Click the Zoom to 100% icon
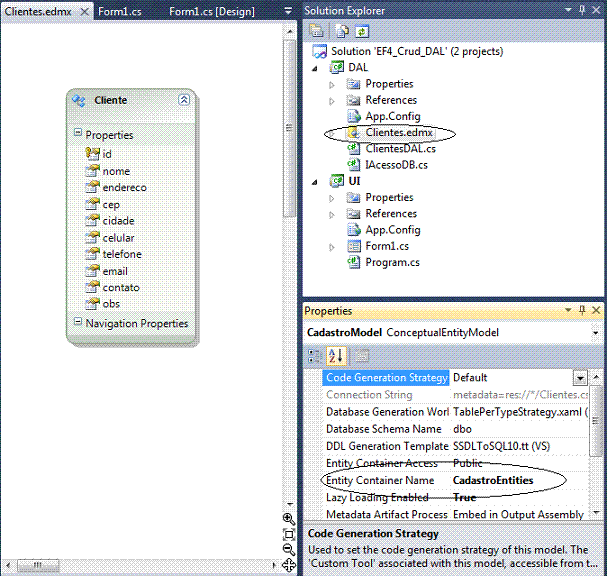Image resolution: width=607 pixels, height=576 pixels. (x=289, y=534)
